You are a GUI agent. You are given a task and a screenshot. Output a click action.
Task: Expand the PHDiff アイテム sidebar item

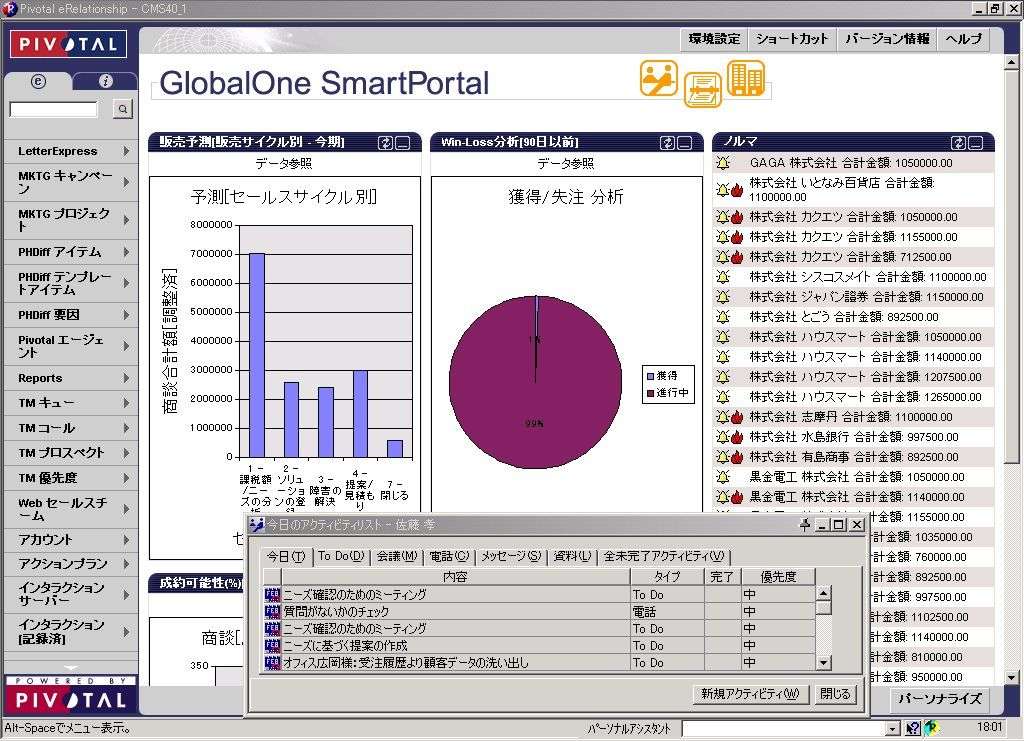pyautogui.click(x=125, y=251)
